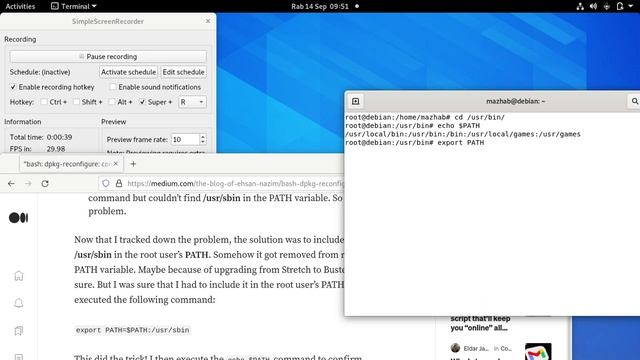The image size is (640, 360).
Task: Click the mazhab@debian terminal title bar
Action: click(x=515, y=101)
